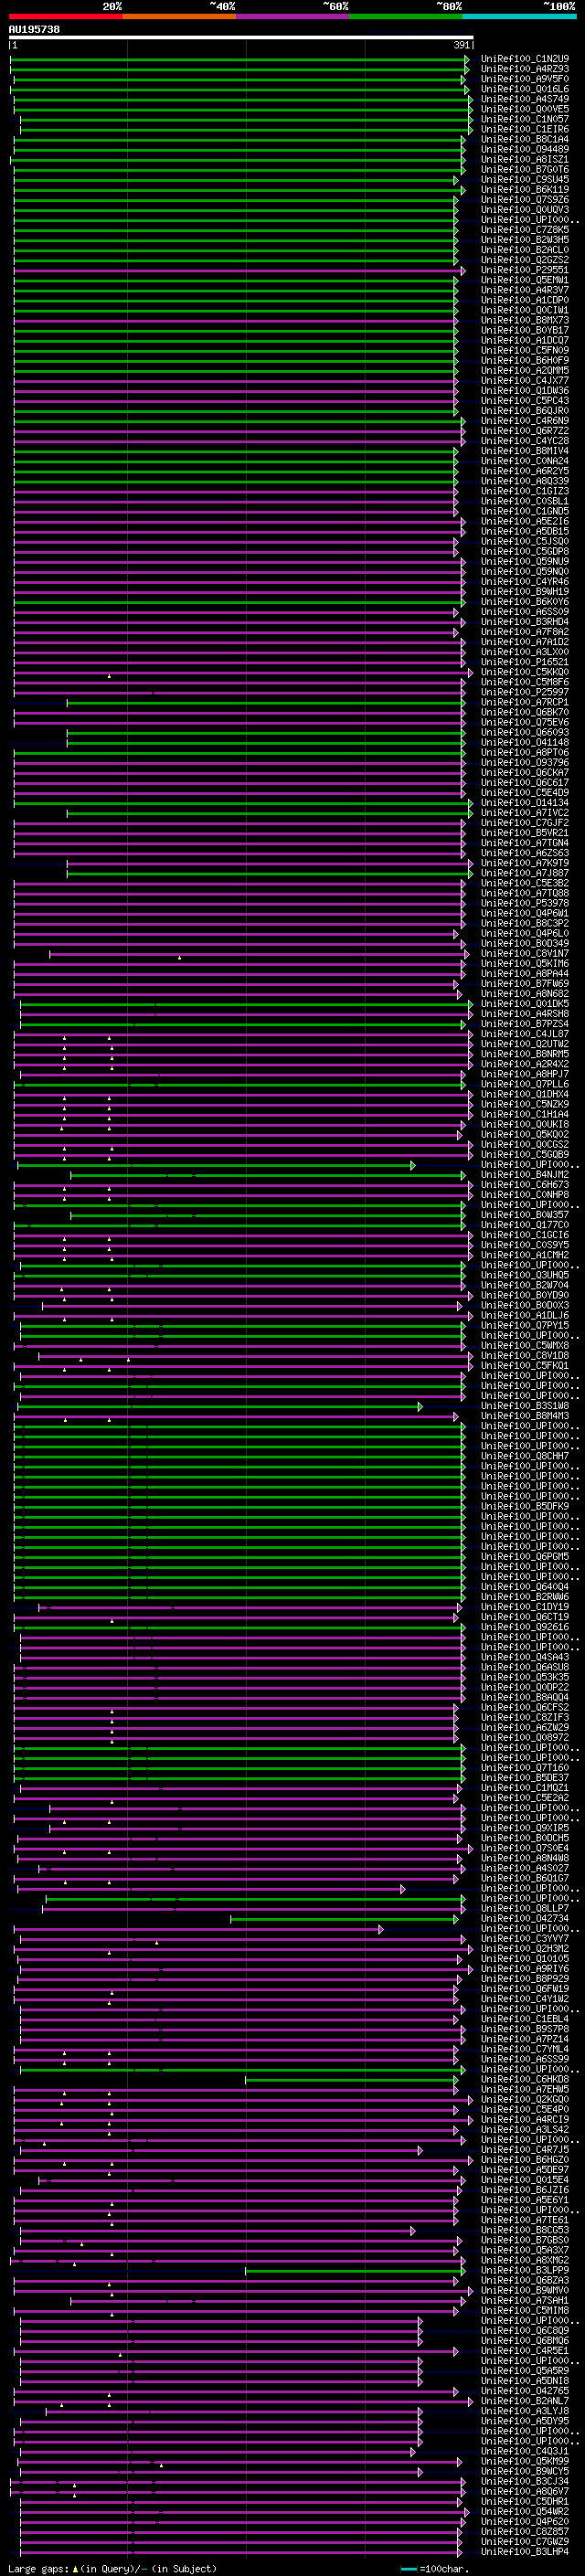This screenshot has height=2576, width=585.
Task: Select the UniRef100_Q6CKA7 label
Action: [x=525, y=772]
